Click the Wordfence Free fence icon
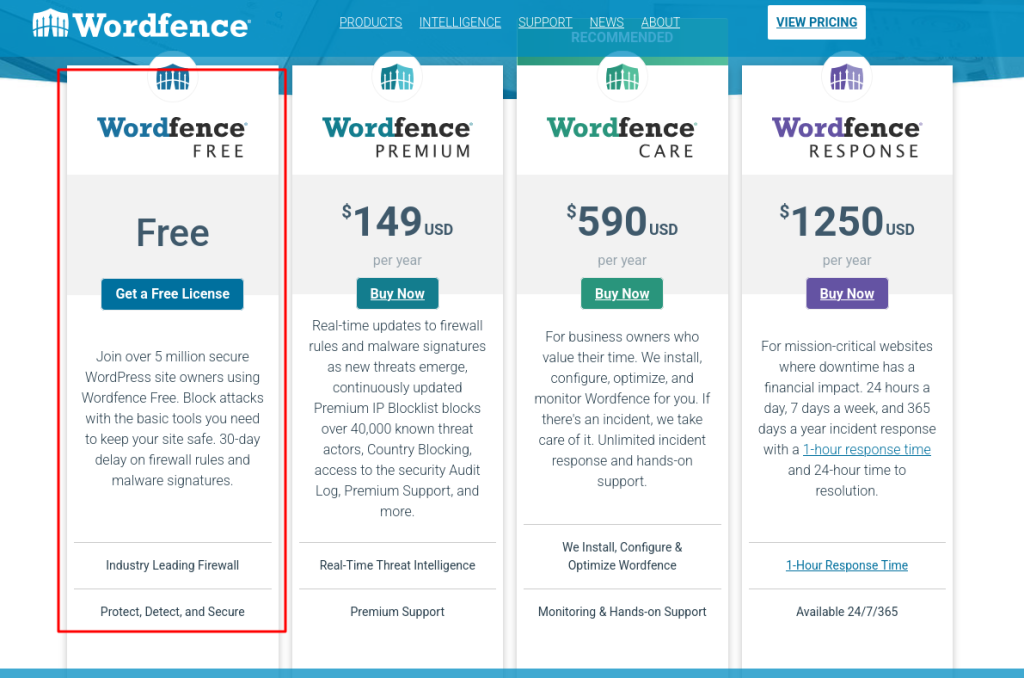Viewport: 1024px width, 678px height. point(172,77)
